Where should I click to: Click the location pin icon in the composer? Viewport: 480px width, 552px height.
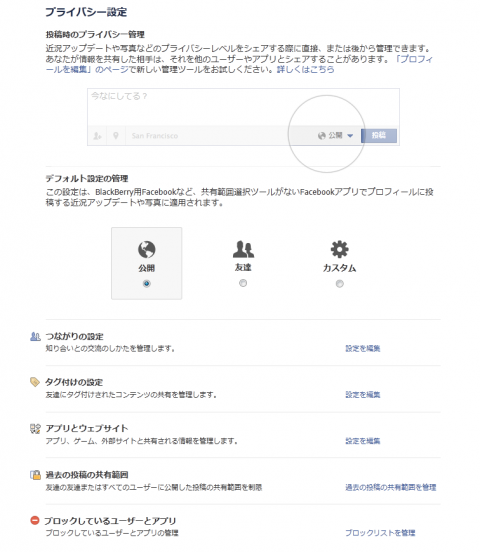(x=116, y=136)
